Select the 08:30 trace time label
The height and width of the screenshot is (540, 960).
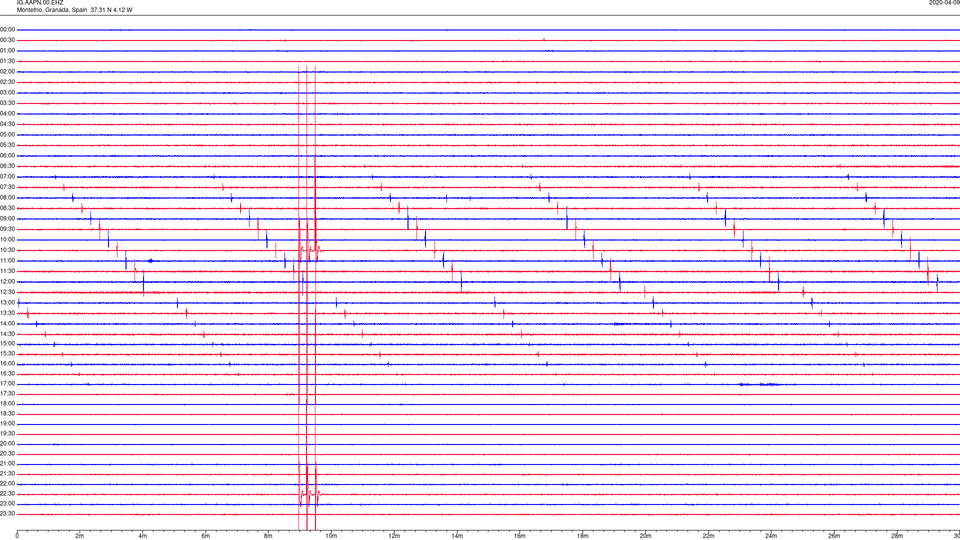[8, 208]
